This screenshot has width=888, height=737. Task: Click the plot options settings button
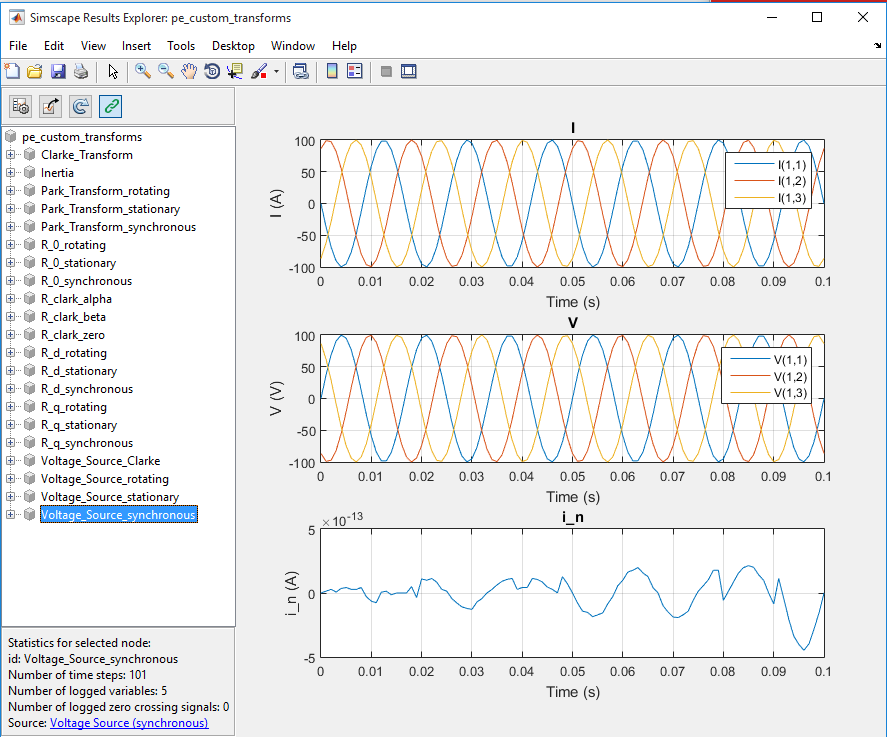[x=21, y=105]
